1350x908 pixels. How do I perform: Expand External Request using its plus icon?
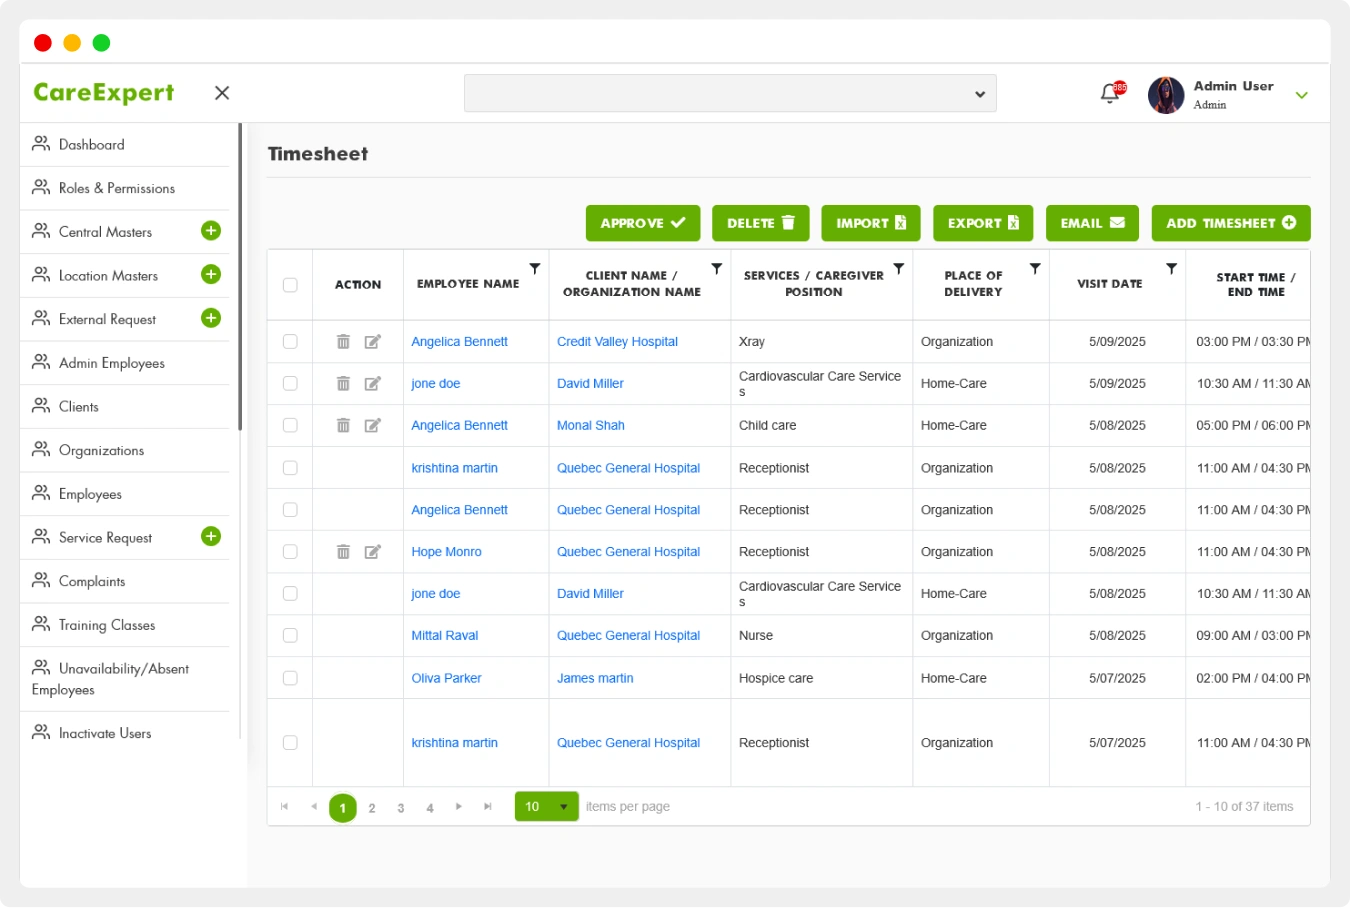coord(211,318)
